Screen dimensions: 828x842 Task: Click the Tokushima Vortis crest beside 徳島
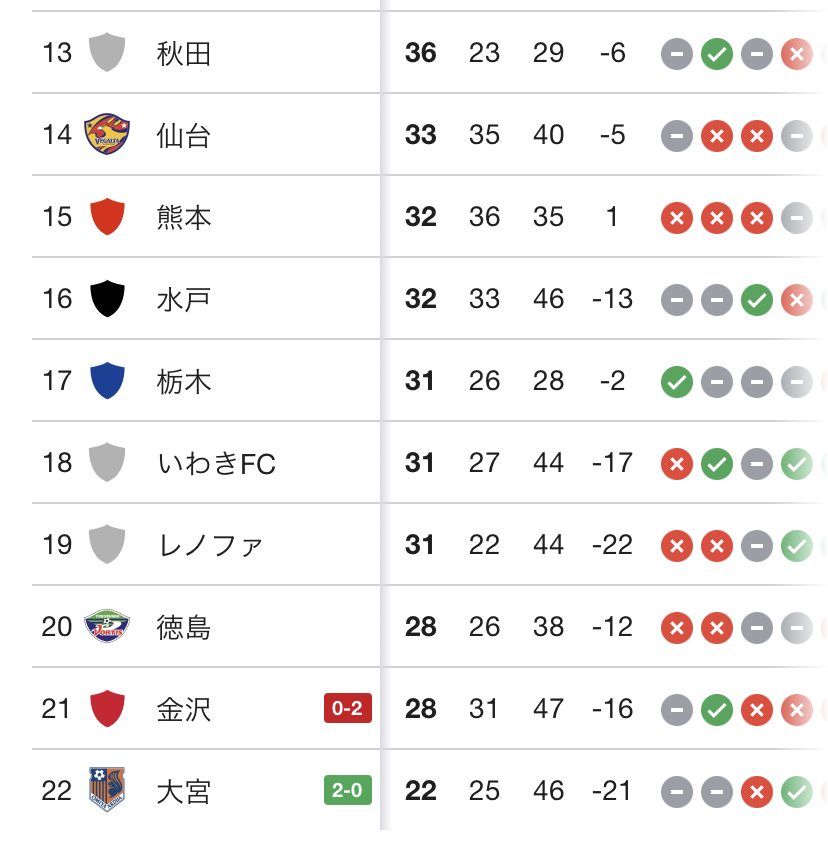[107, 626]
